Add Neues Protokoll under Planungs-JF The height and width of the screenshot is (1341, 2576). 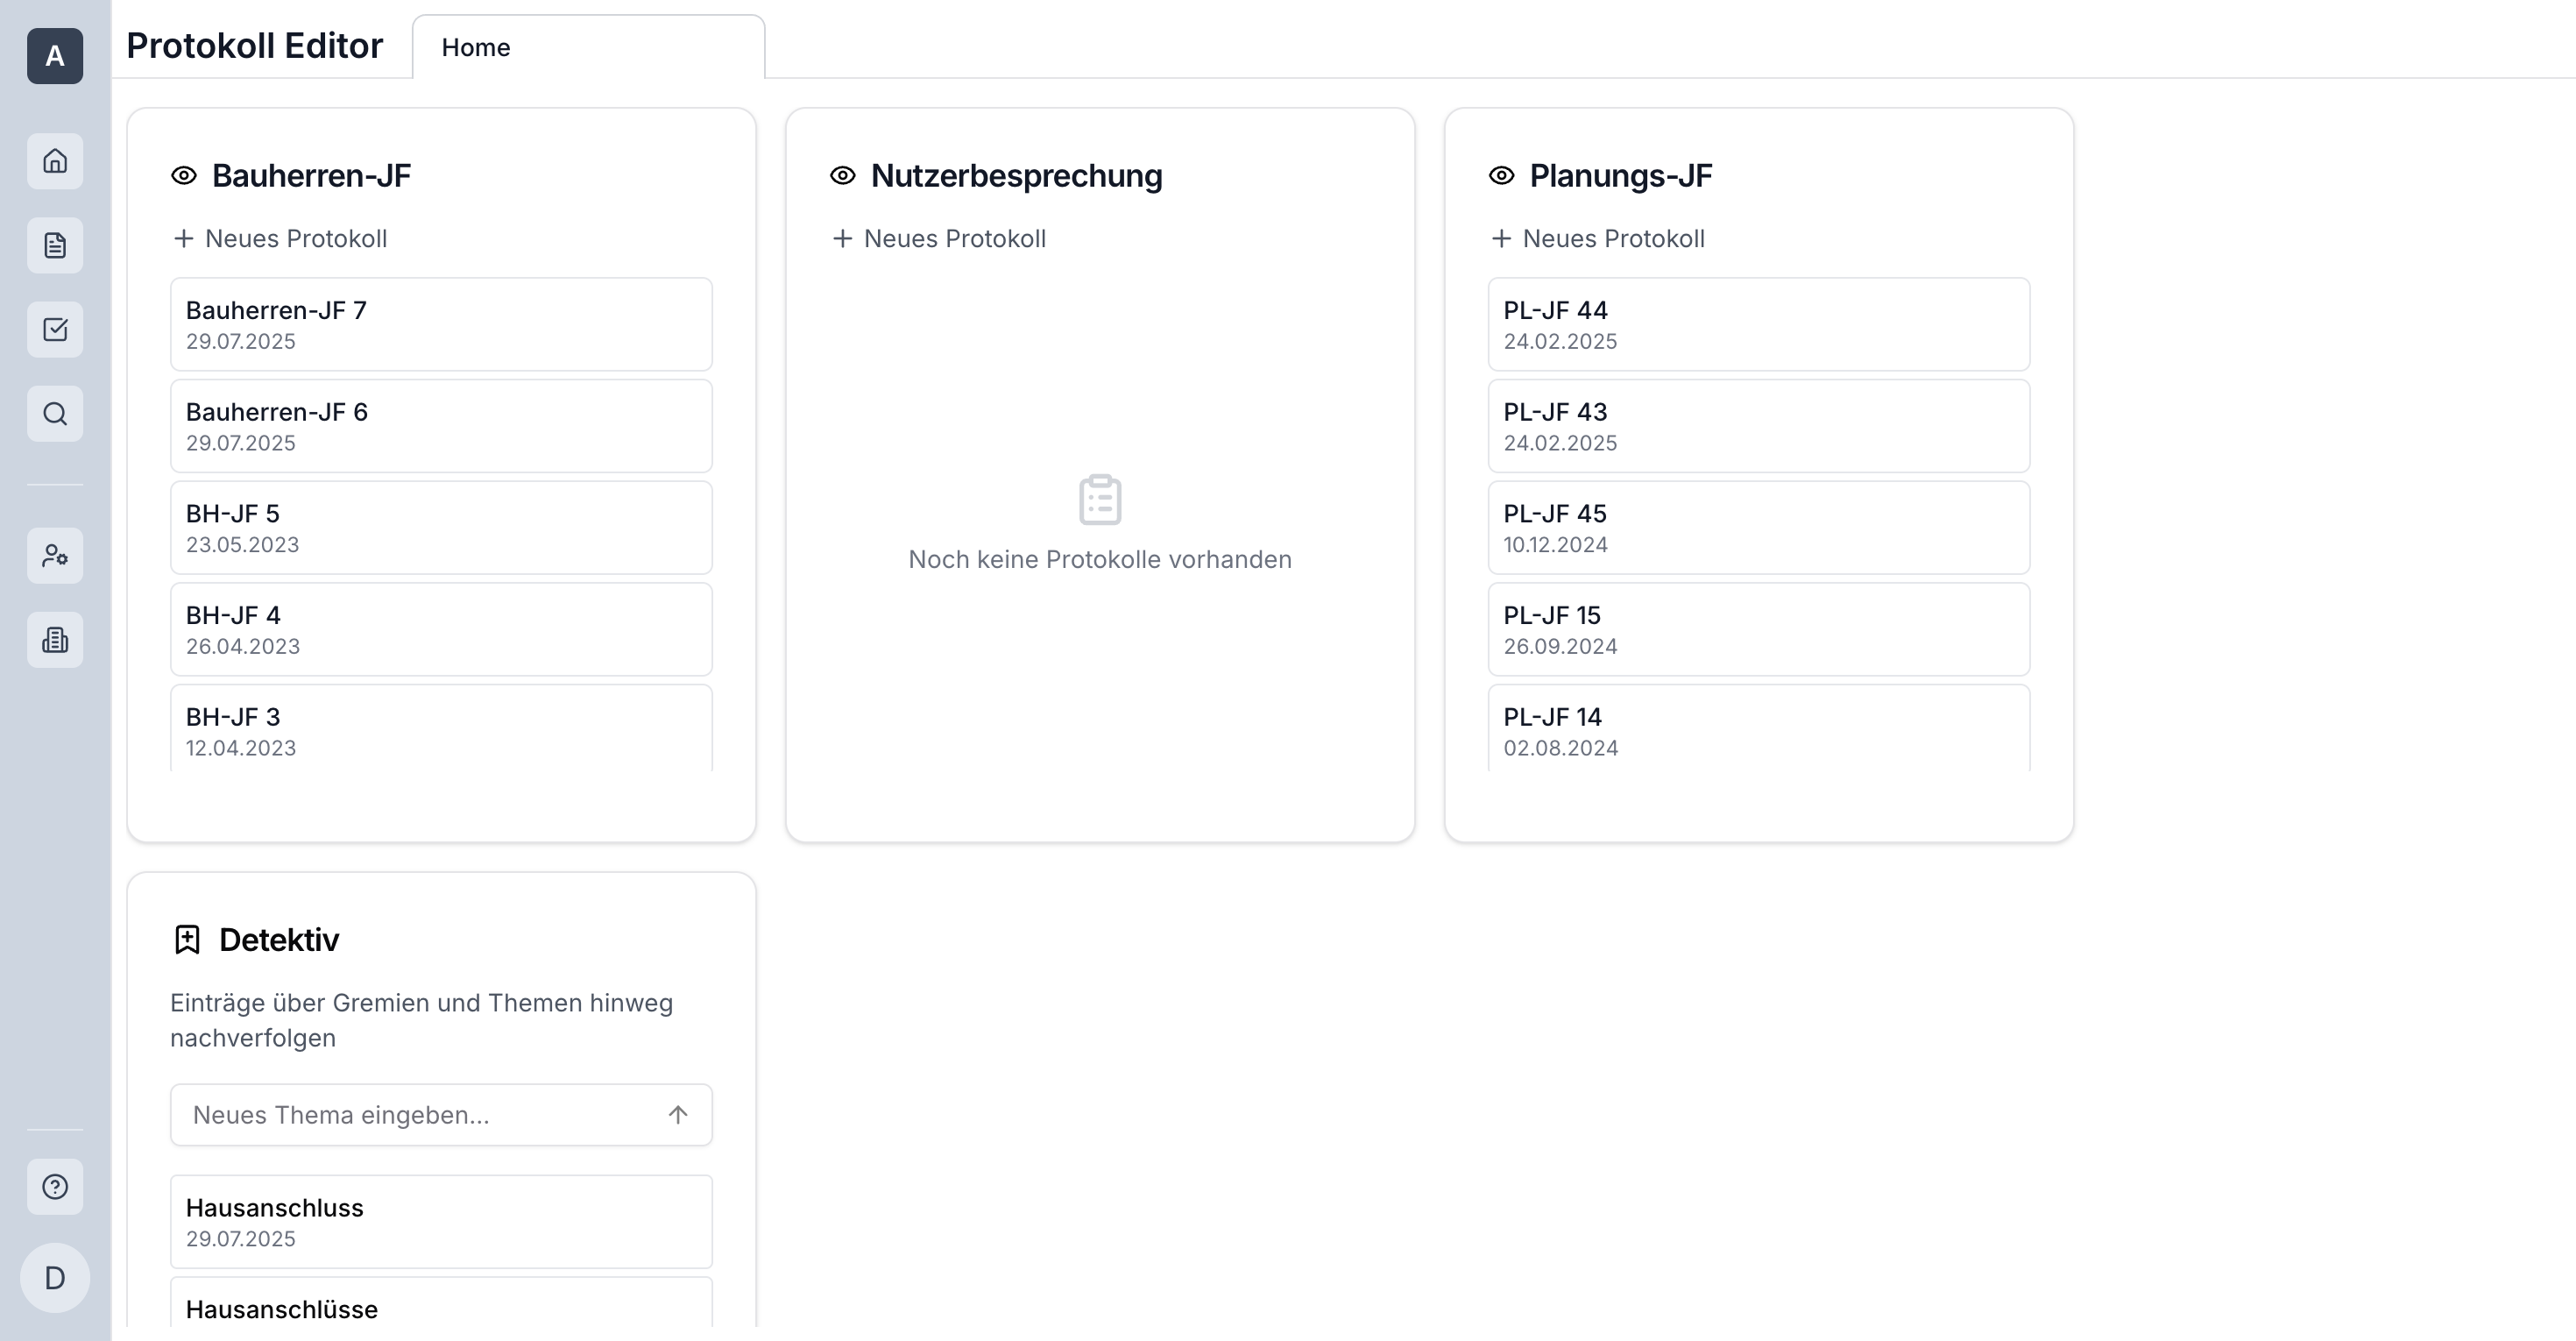tap(1598, 239)
